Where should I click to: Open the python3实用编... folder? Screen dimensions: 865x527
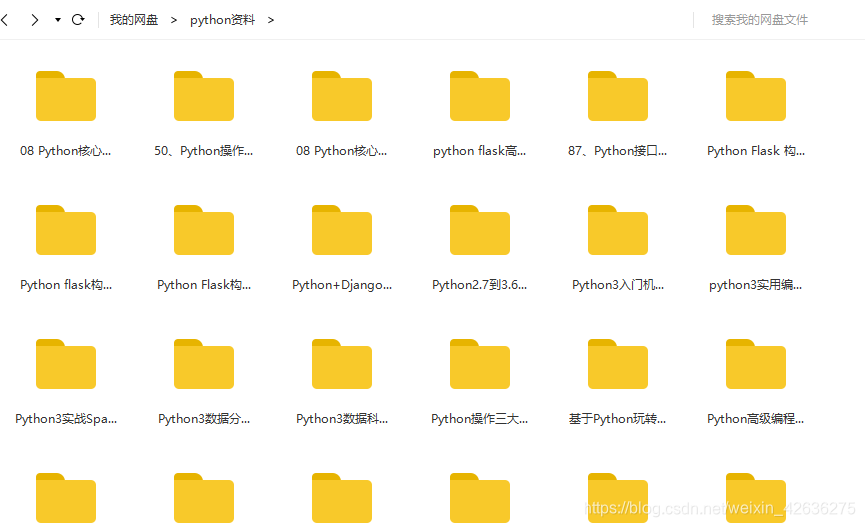tap(755, 230)
